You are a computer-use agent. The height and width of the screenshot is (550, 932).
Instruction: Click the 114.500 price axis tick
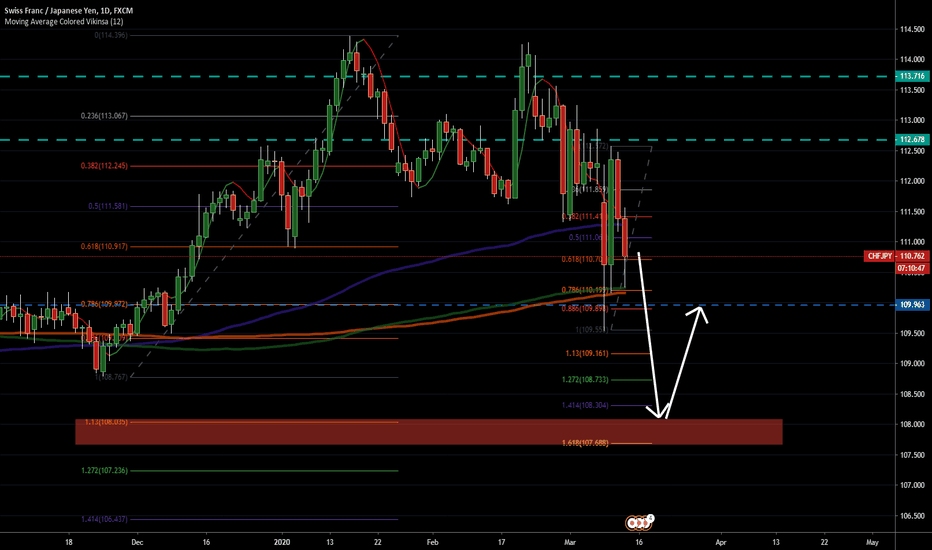pos(912,29)
